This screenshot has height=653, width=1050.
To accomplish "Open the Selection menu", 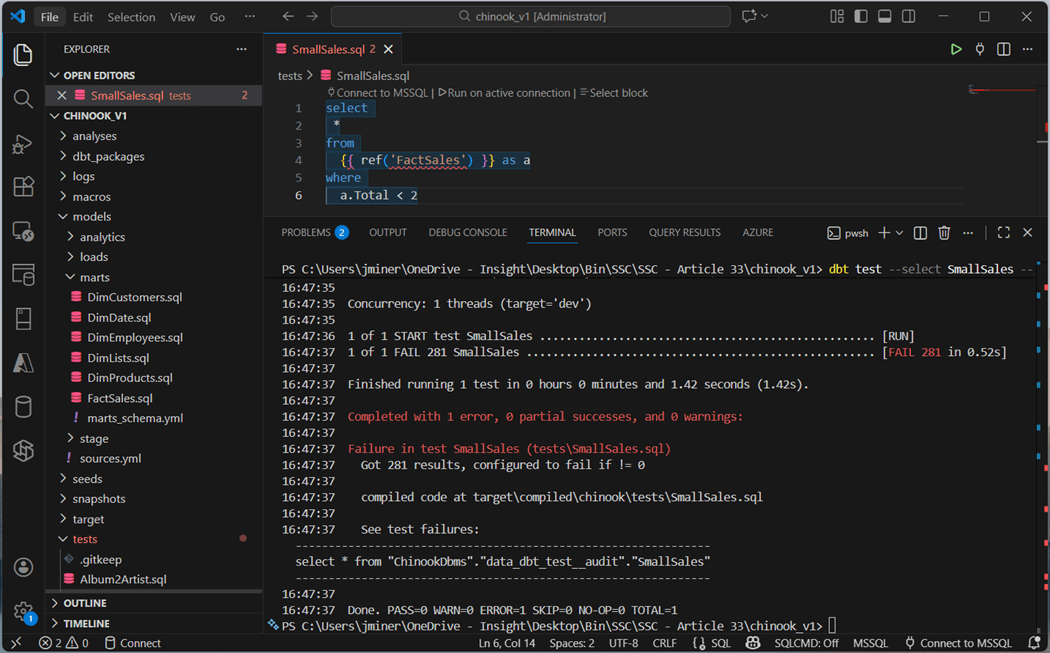I will 131,17.
